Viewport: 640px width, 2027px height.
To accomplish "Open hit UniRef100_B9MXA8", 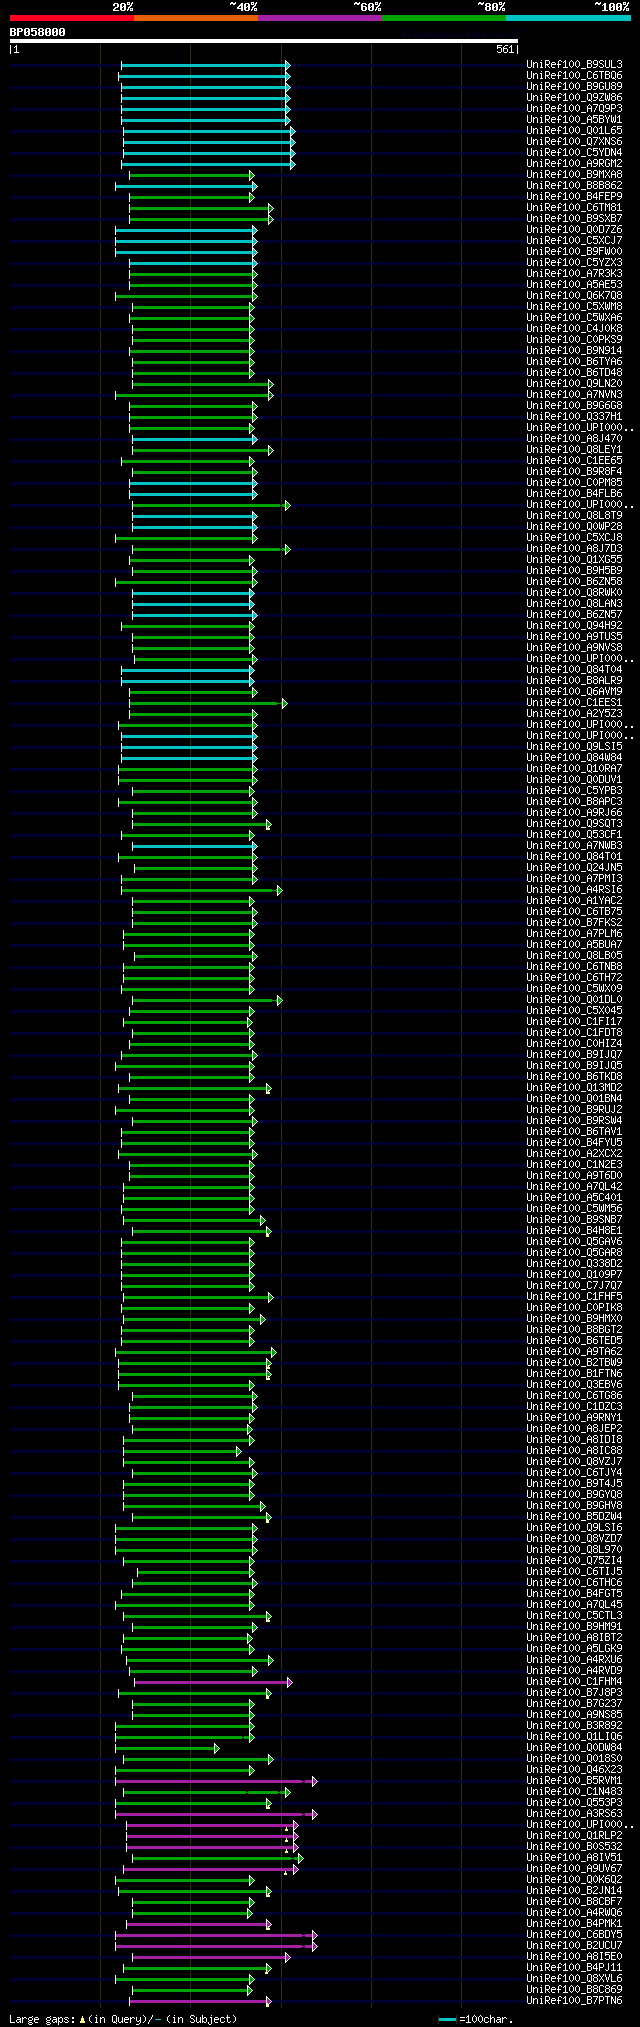I will 574,174.
